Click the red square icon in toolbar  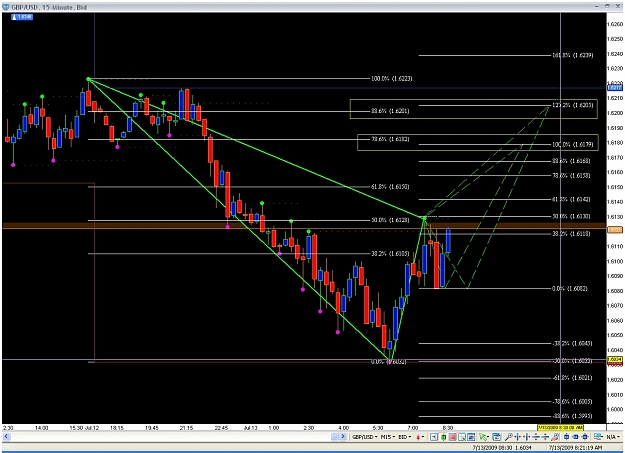point(452,437)
